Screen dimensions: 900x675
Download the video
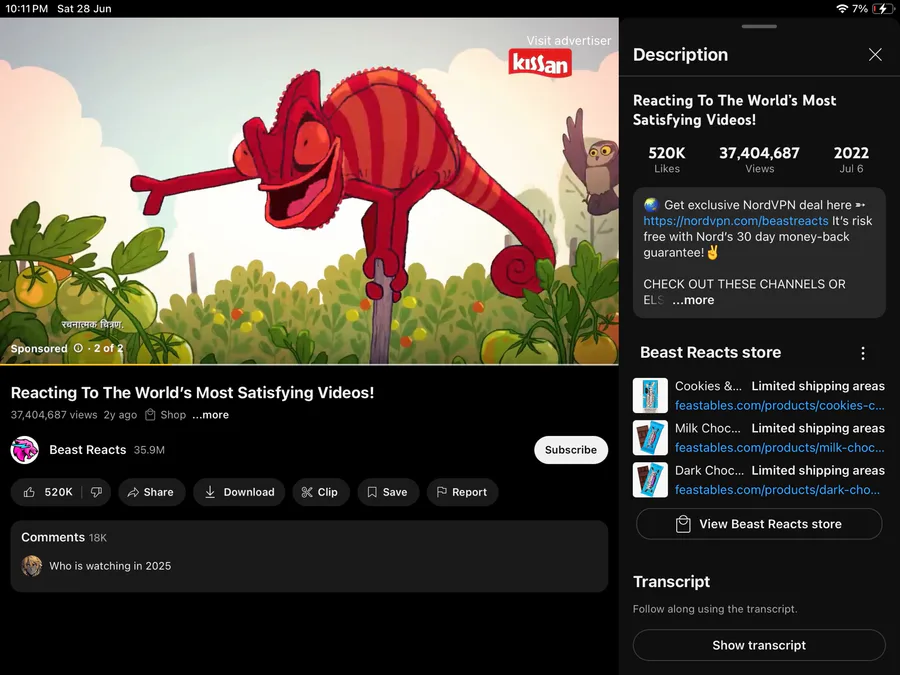(x=239, y=492)
